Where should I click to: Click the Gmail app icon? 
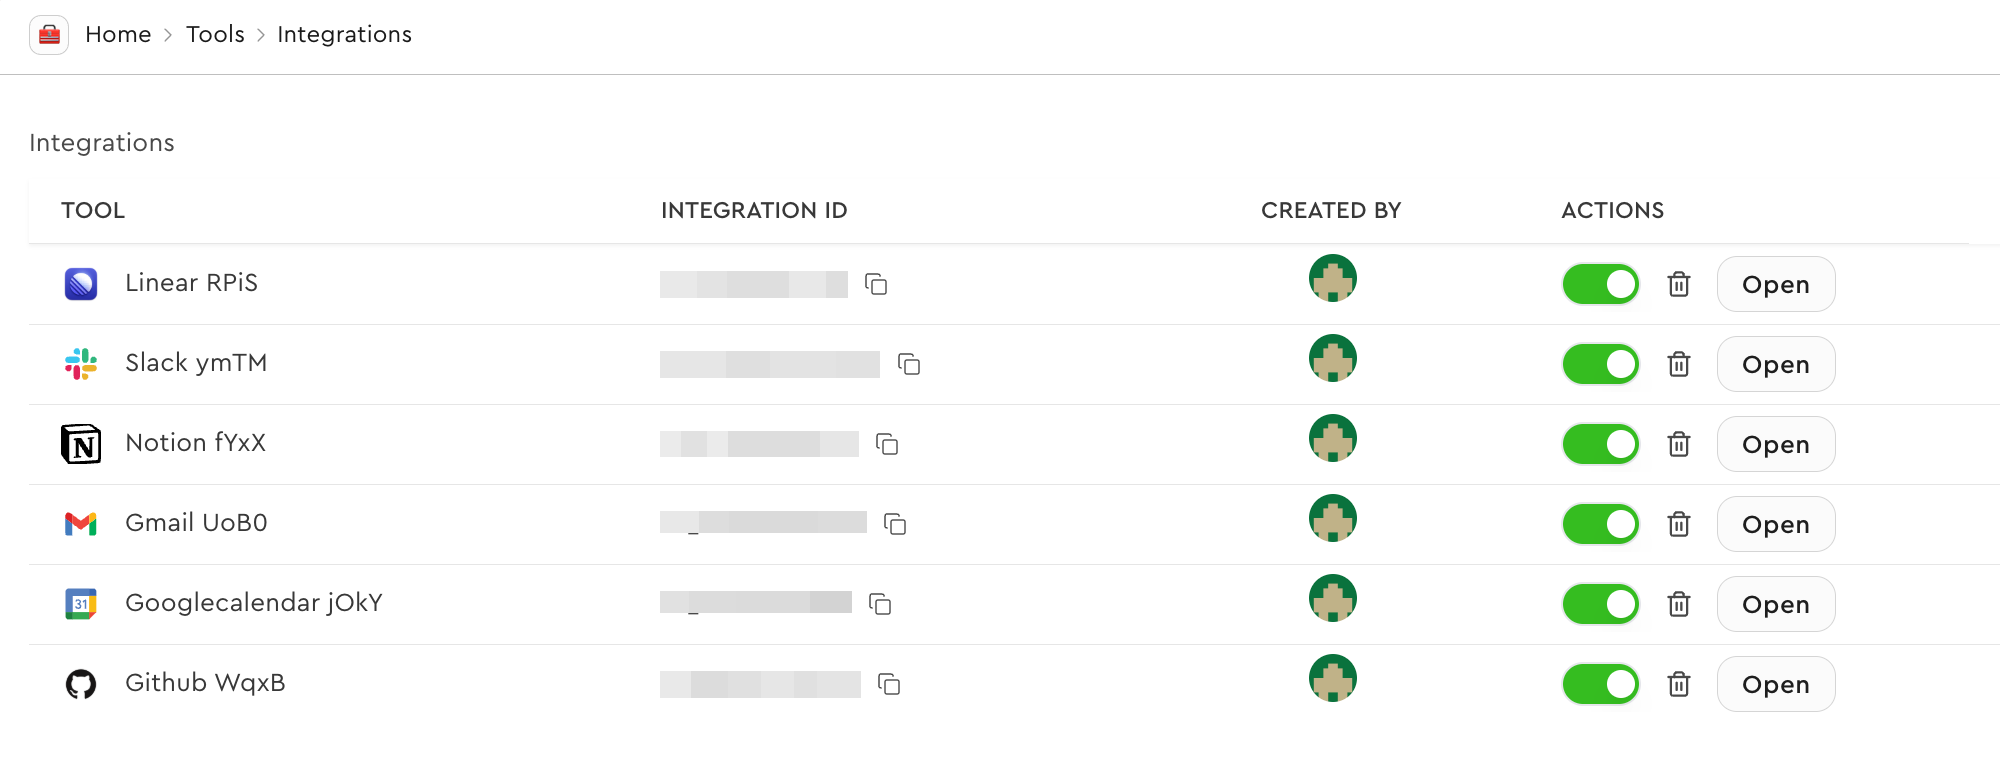pyautogui.click(x=81, y=523)
